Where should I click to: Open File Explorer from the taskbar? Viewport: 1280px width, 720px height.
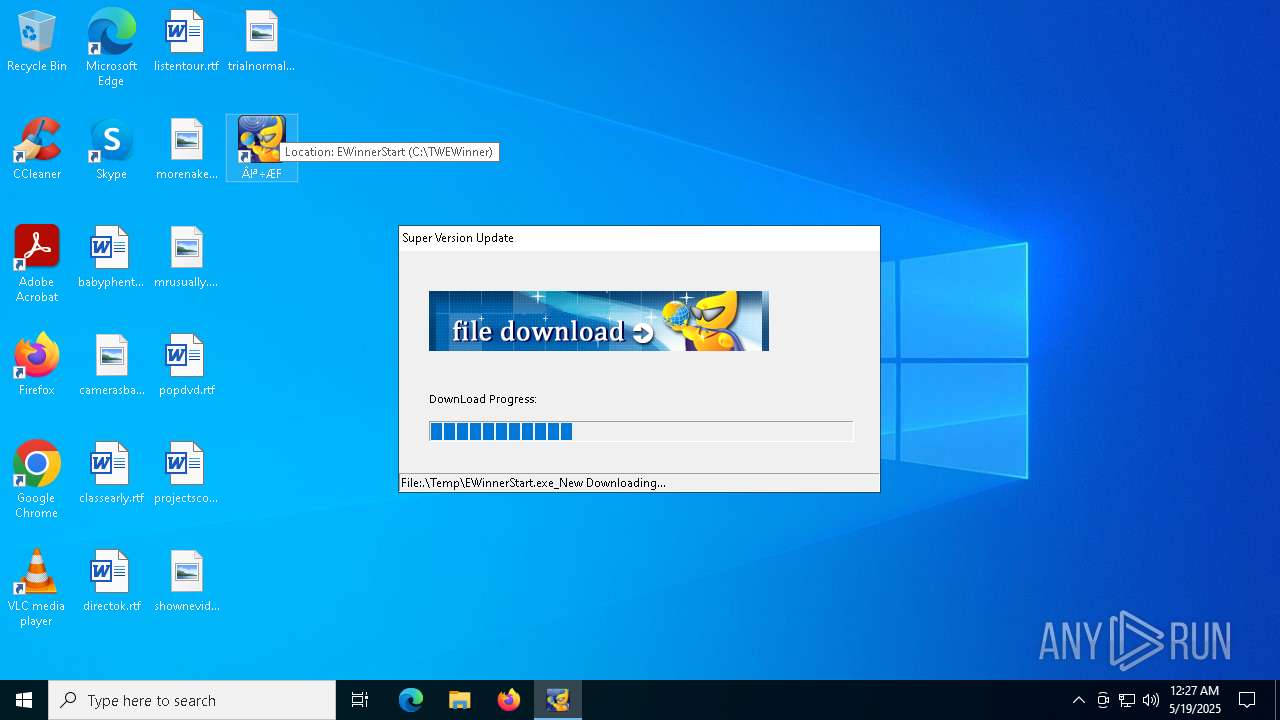460,700
